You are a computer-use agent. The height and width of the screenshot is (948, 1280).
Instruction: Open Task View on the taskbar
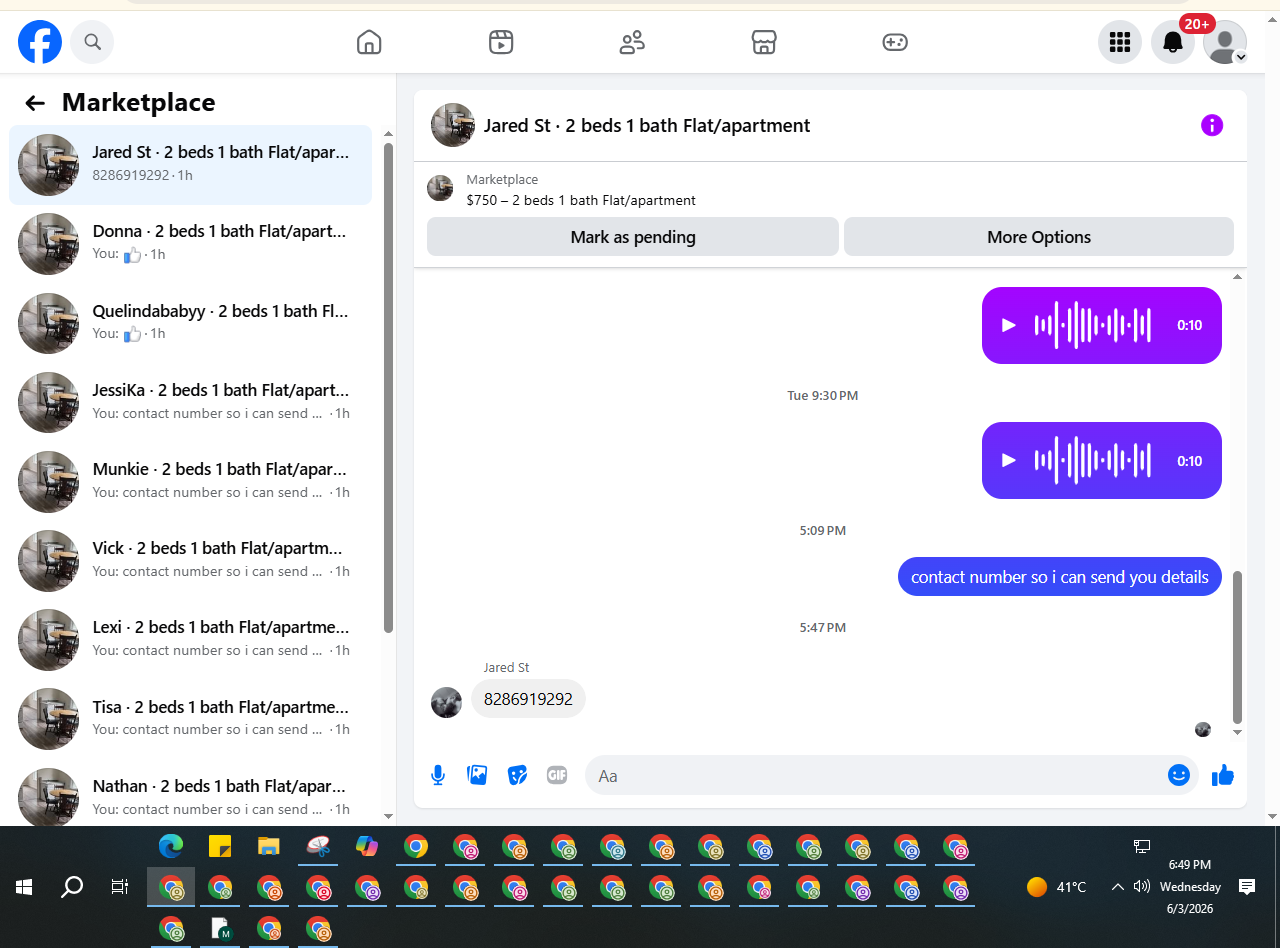pos(120,887)
